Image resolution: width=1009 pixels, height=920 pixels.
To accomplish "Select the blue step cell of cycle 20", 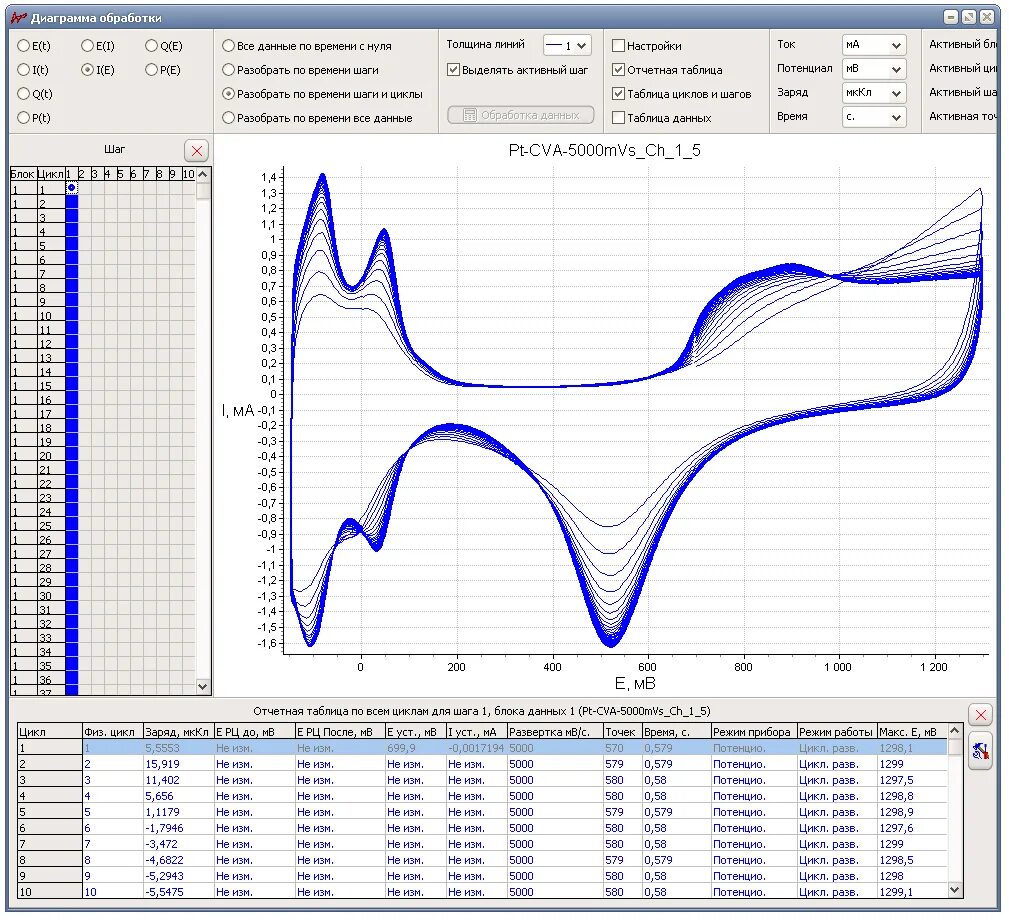I will click(x=71, y=455).
